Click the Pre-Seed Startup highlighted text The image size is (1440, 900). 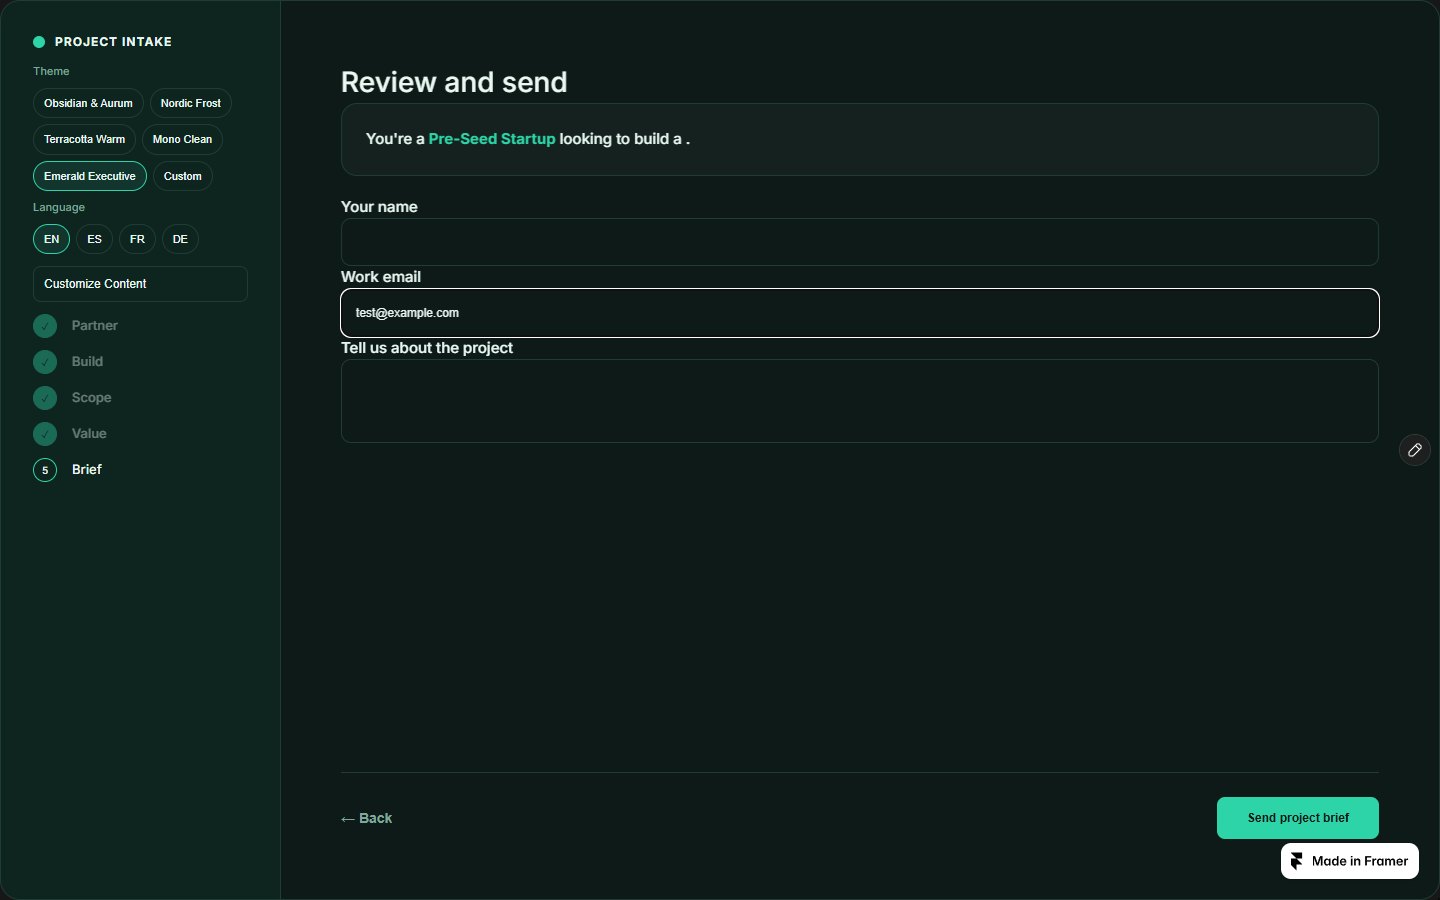(492, 139)
